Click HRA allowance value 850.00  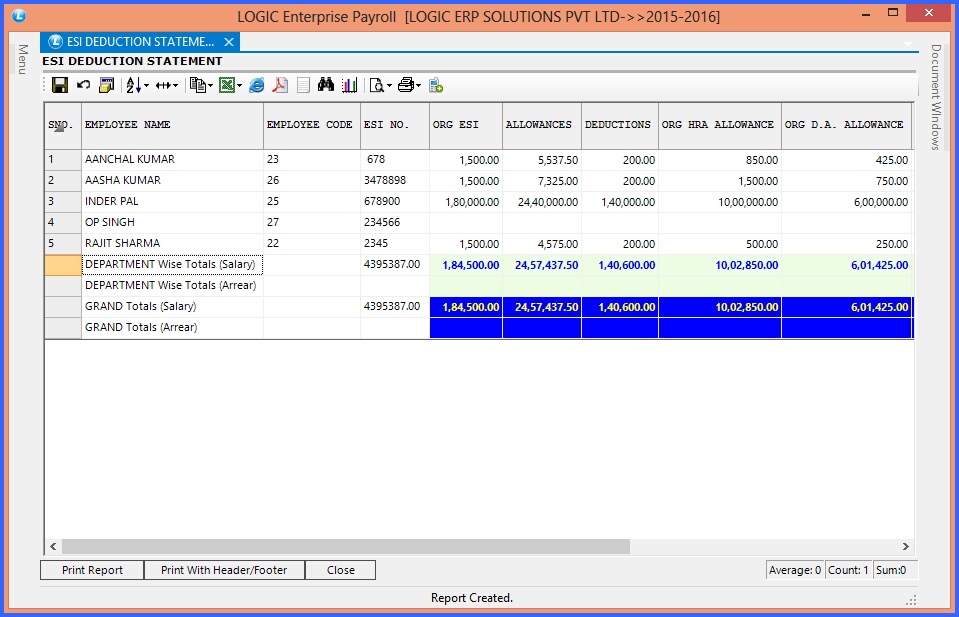coord(720,160)
